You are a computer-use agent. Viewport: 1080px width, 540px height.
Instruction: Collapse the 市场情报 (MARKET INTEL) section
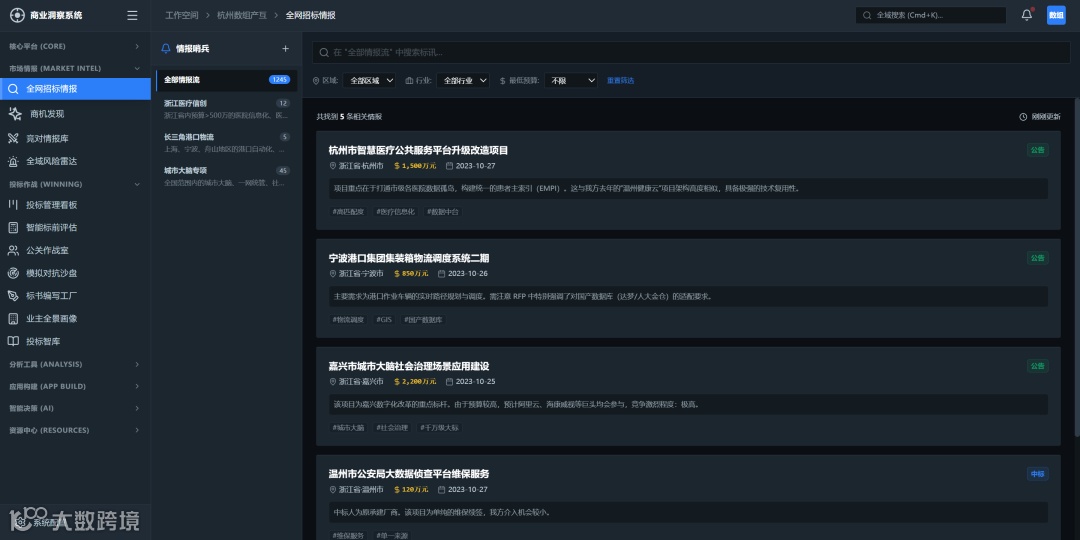tap(75, 69)
